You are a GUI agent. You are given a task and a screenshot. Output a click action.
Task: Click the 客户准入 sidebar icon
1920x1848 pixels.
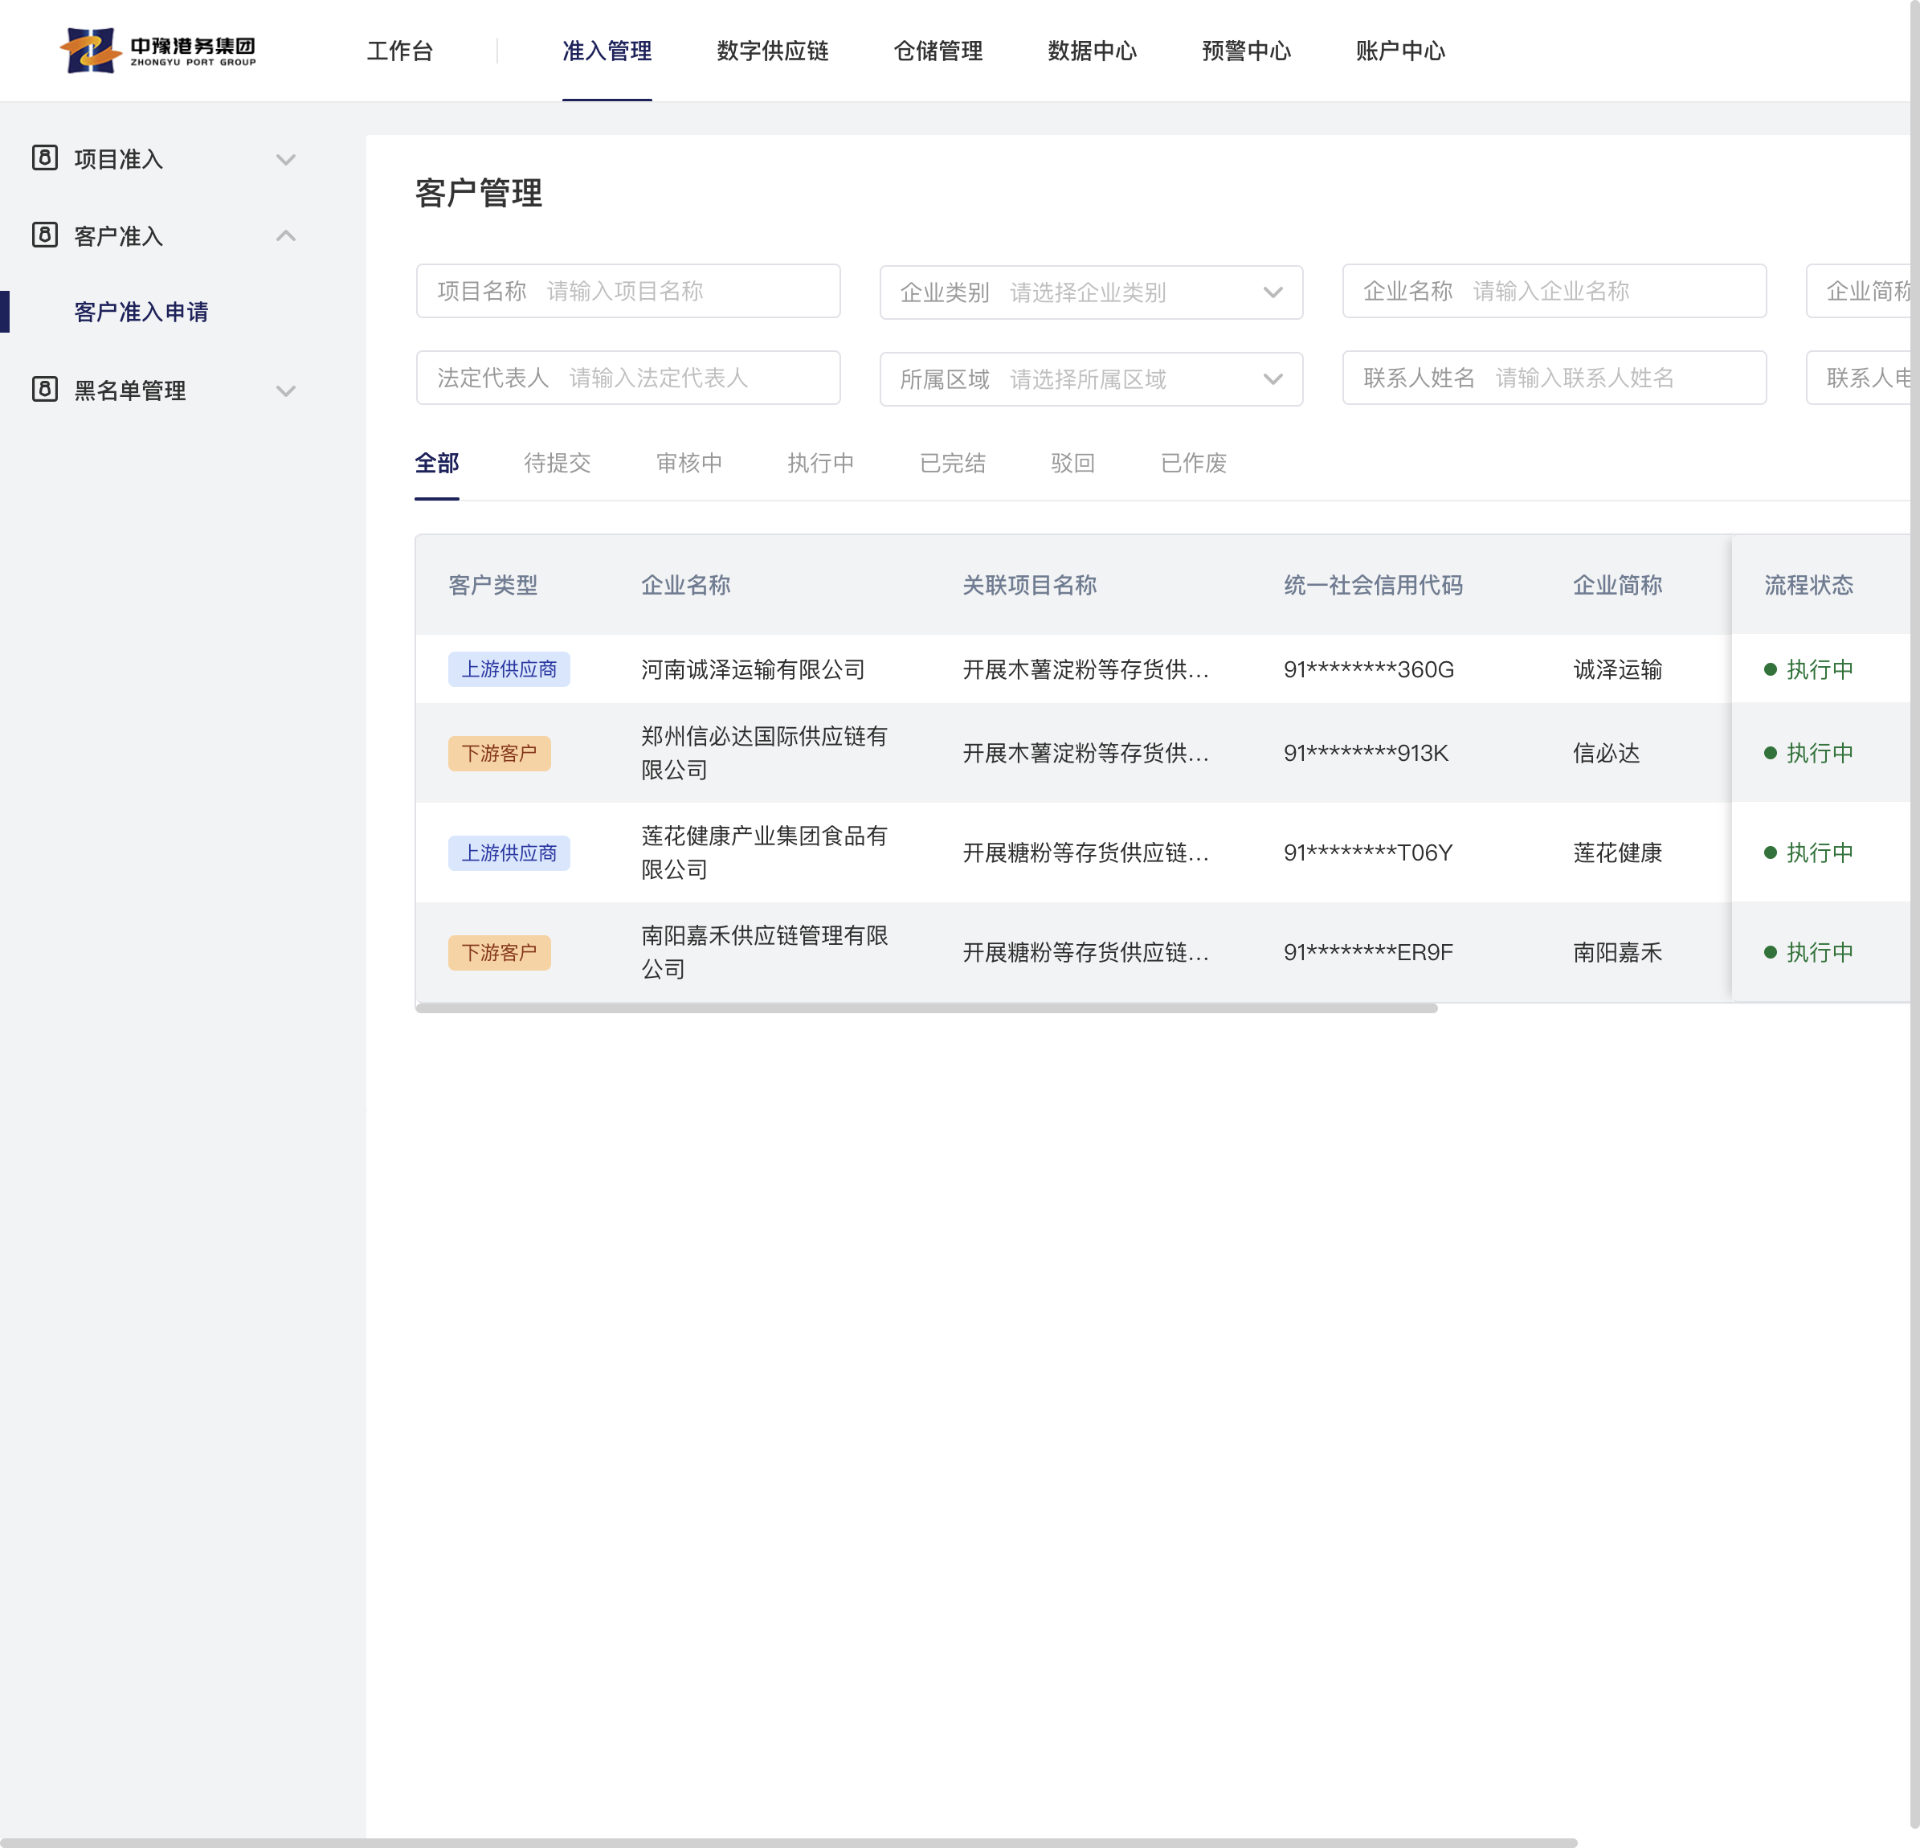[45, 235]
